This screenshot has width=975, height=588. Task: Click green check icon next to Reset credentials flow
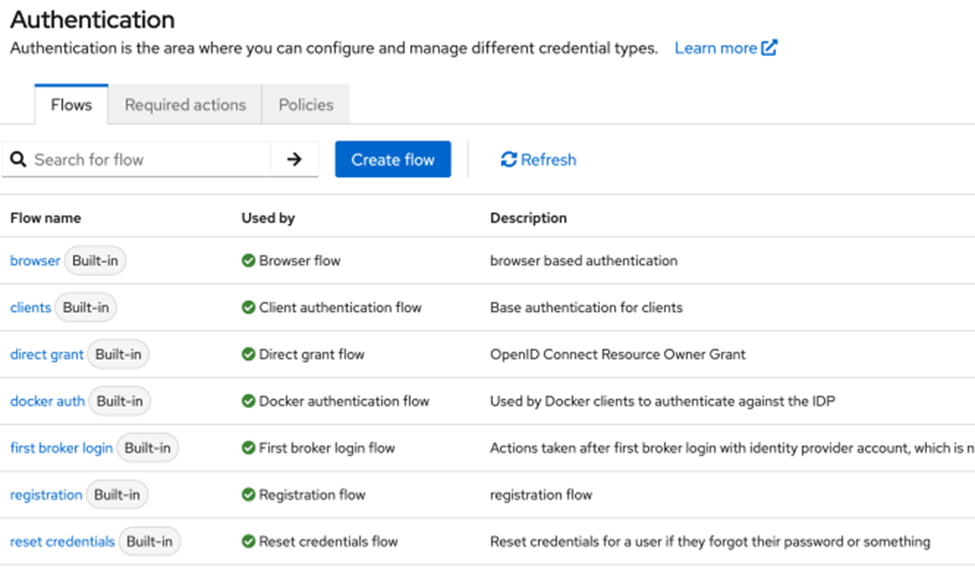pyautogui.click(x=249, y=541)
